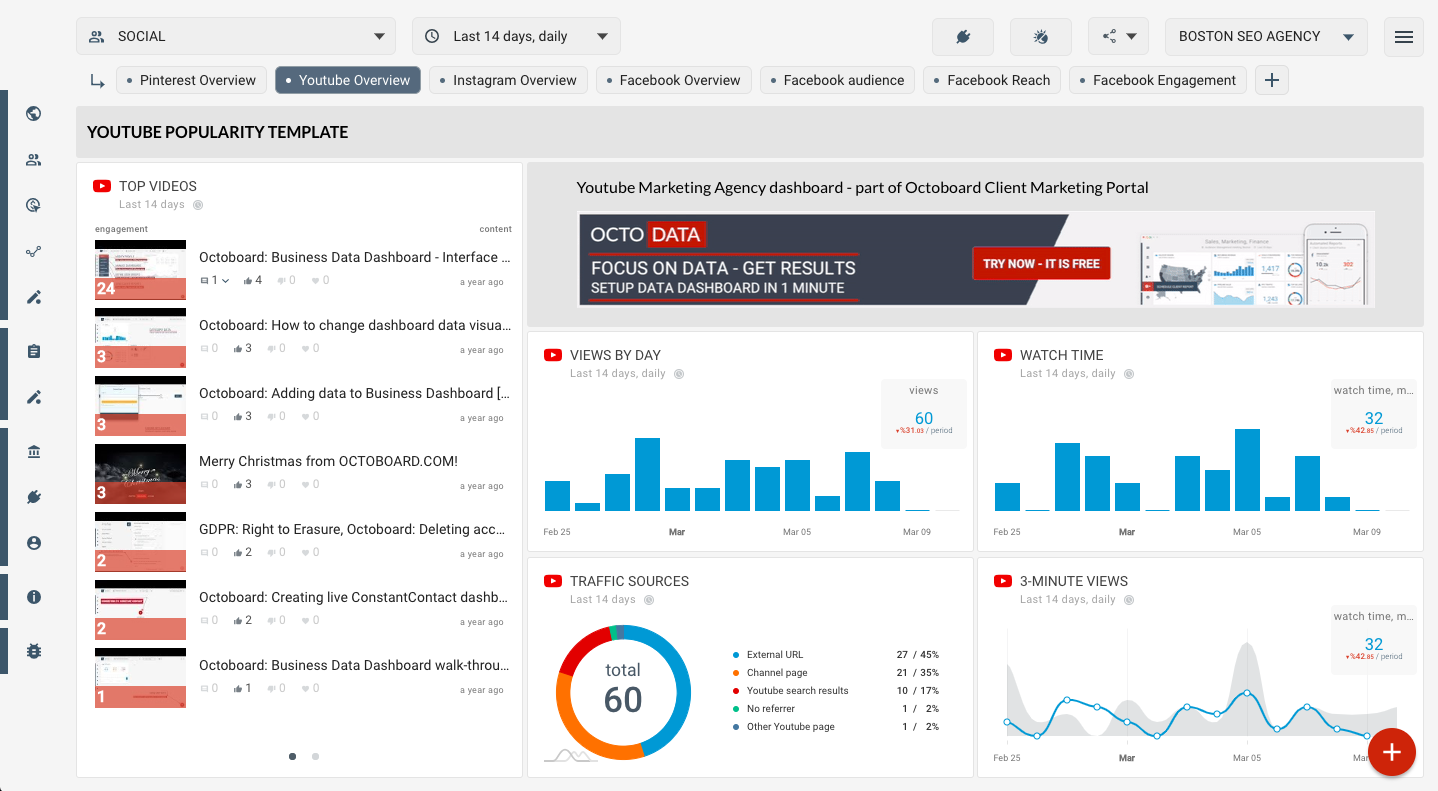
Task: Click the orange Channel page legend dot
Action: [x=736, y=673]
